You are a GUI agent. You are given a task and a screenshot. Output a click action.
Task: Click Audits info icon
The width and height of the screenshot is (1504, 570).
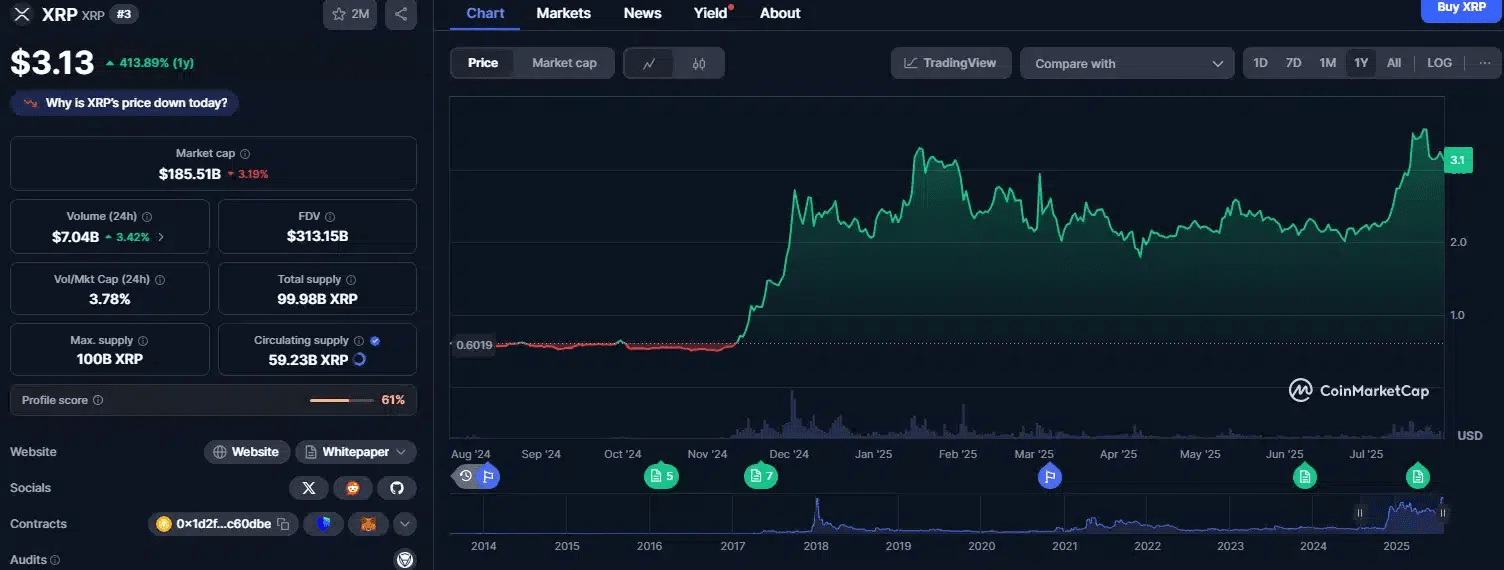pos(55,561)
